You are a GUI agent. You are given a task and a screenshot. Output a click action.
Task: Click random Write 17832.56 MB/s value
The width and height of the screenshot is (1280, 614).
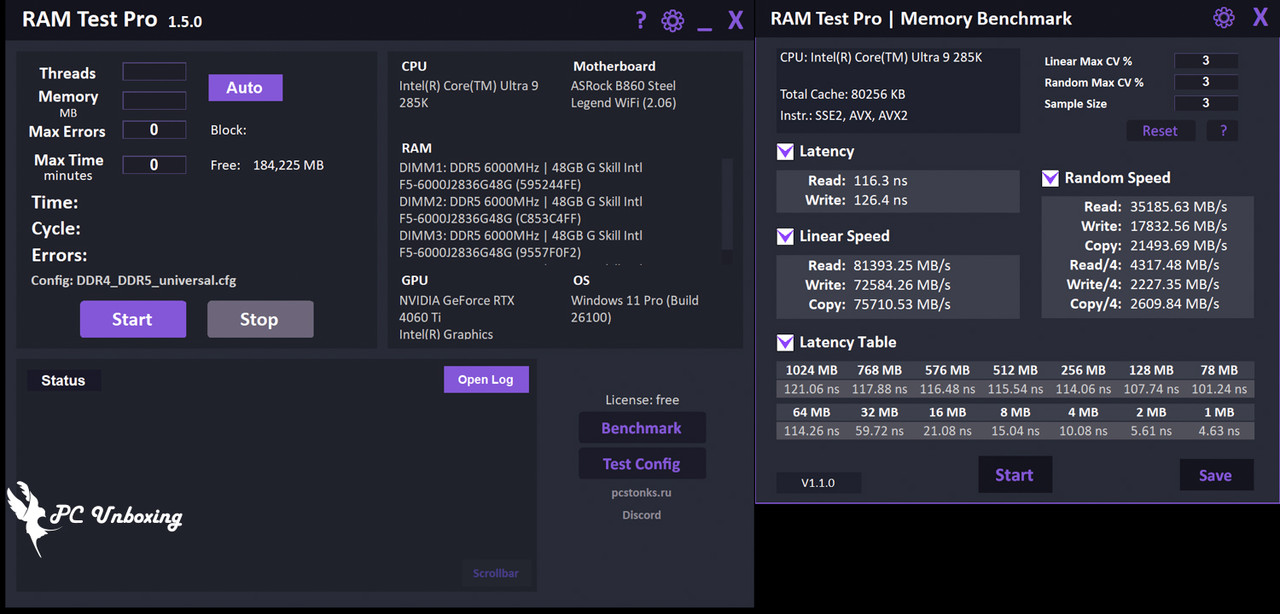(x=1178, y=226)
